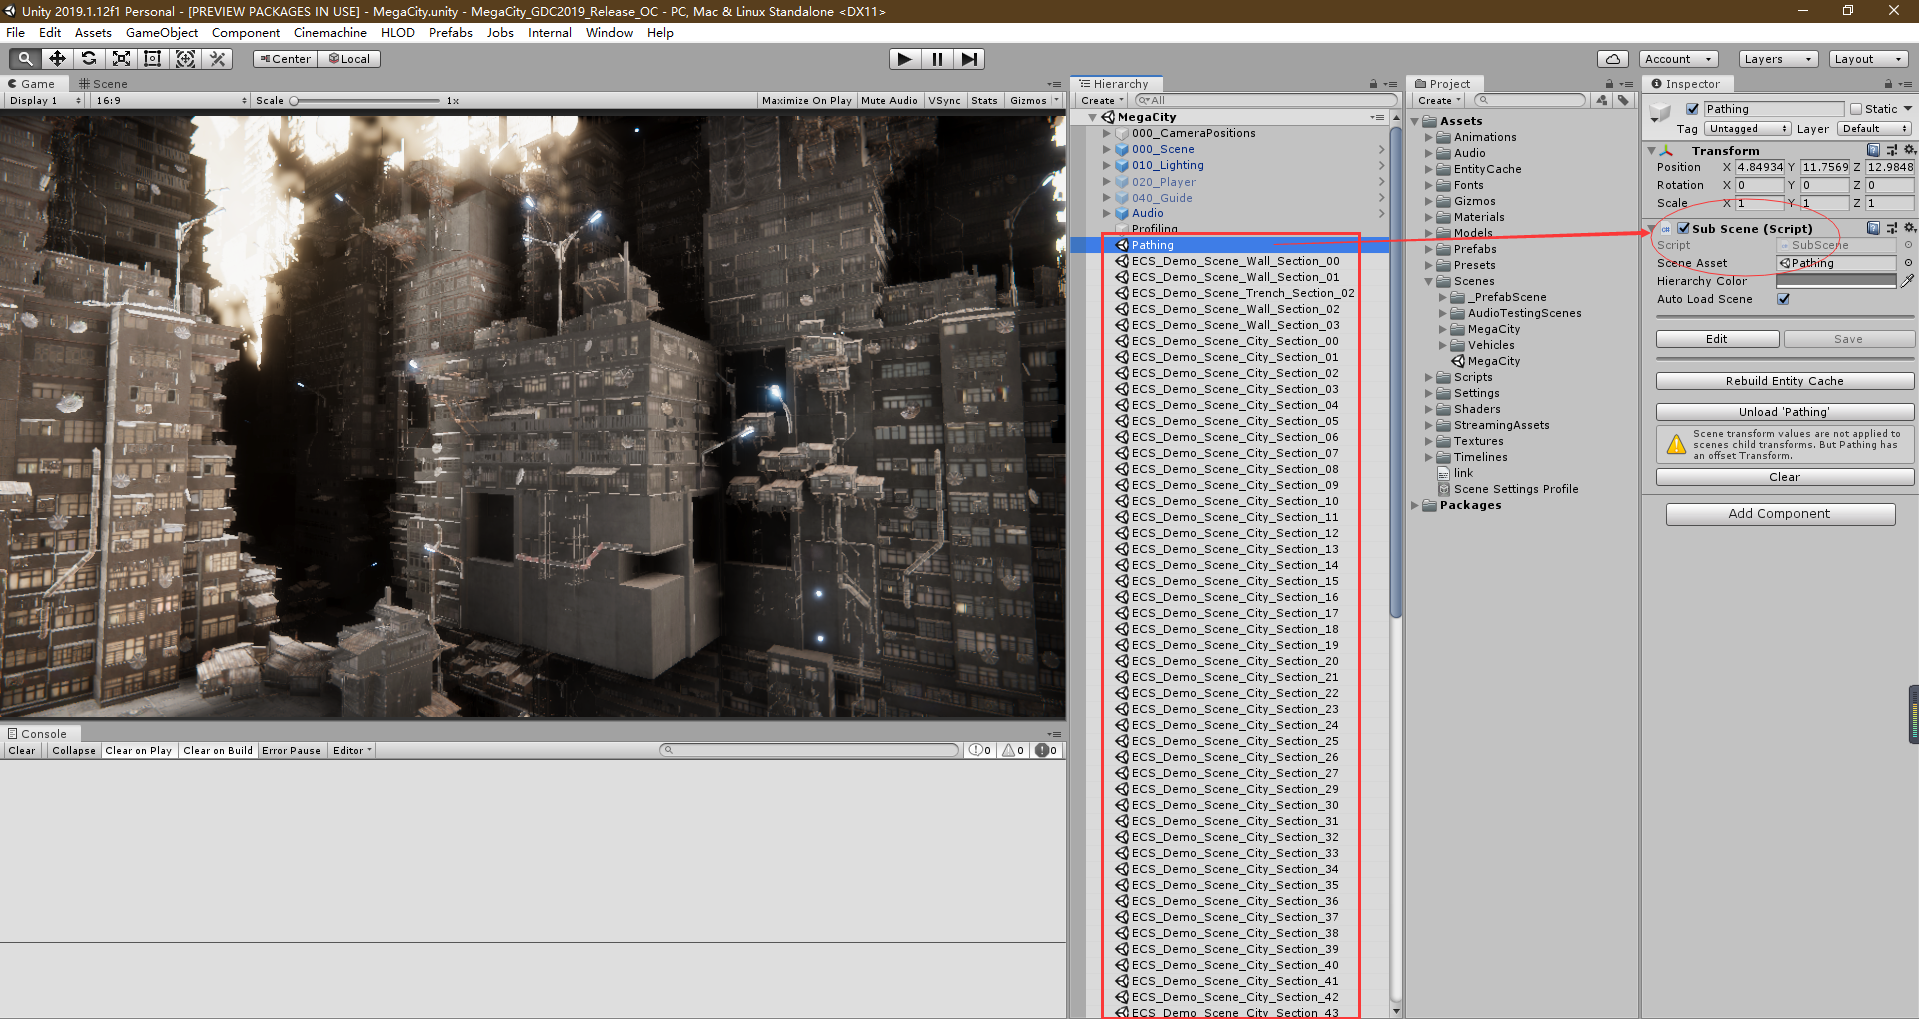Collapse the Scenes folder in Project
This screenshot has width=1919, height=1019.
point(1429,281)
